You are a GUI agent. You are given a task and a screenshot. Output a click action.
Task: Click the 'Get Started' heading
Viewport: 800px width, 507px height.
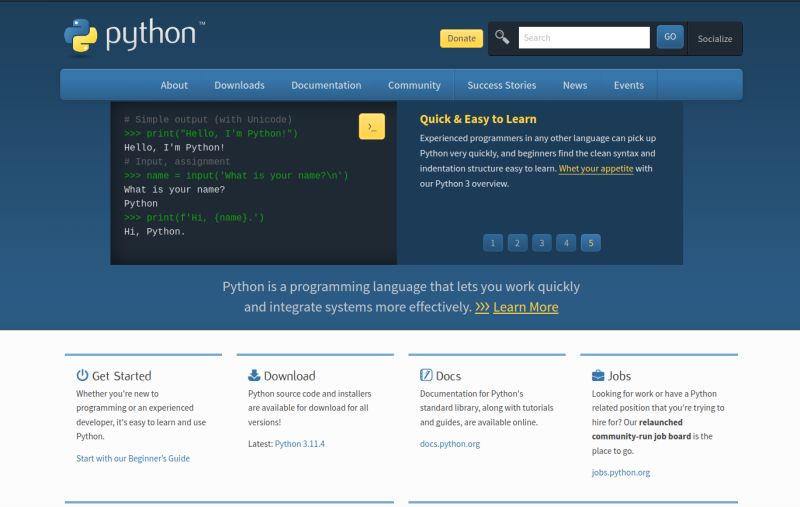(x=121, y=376)
